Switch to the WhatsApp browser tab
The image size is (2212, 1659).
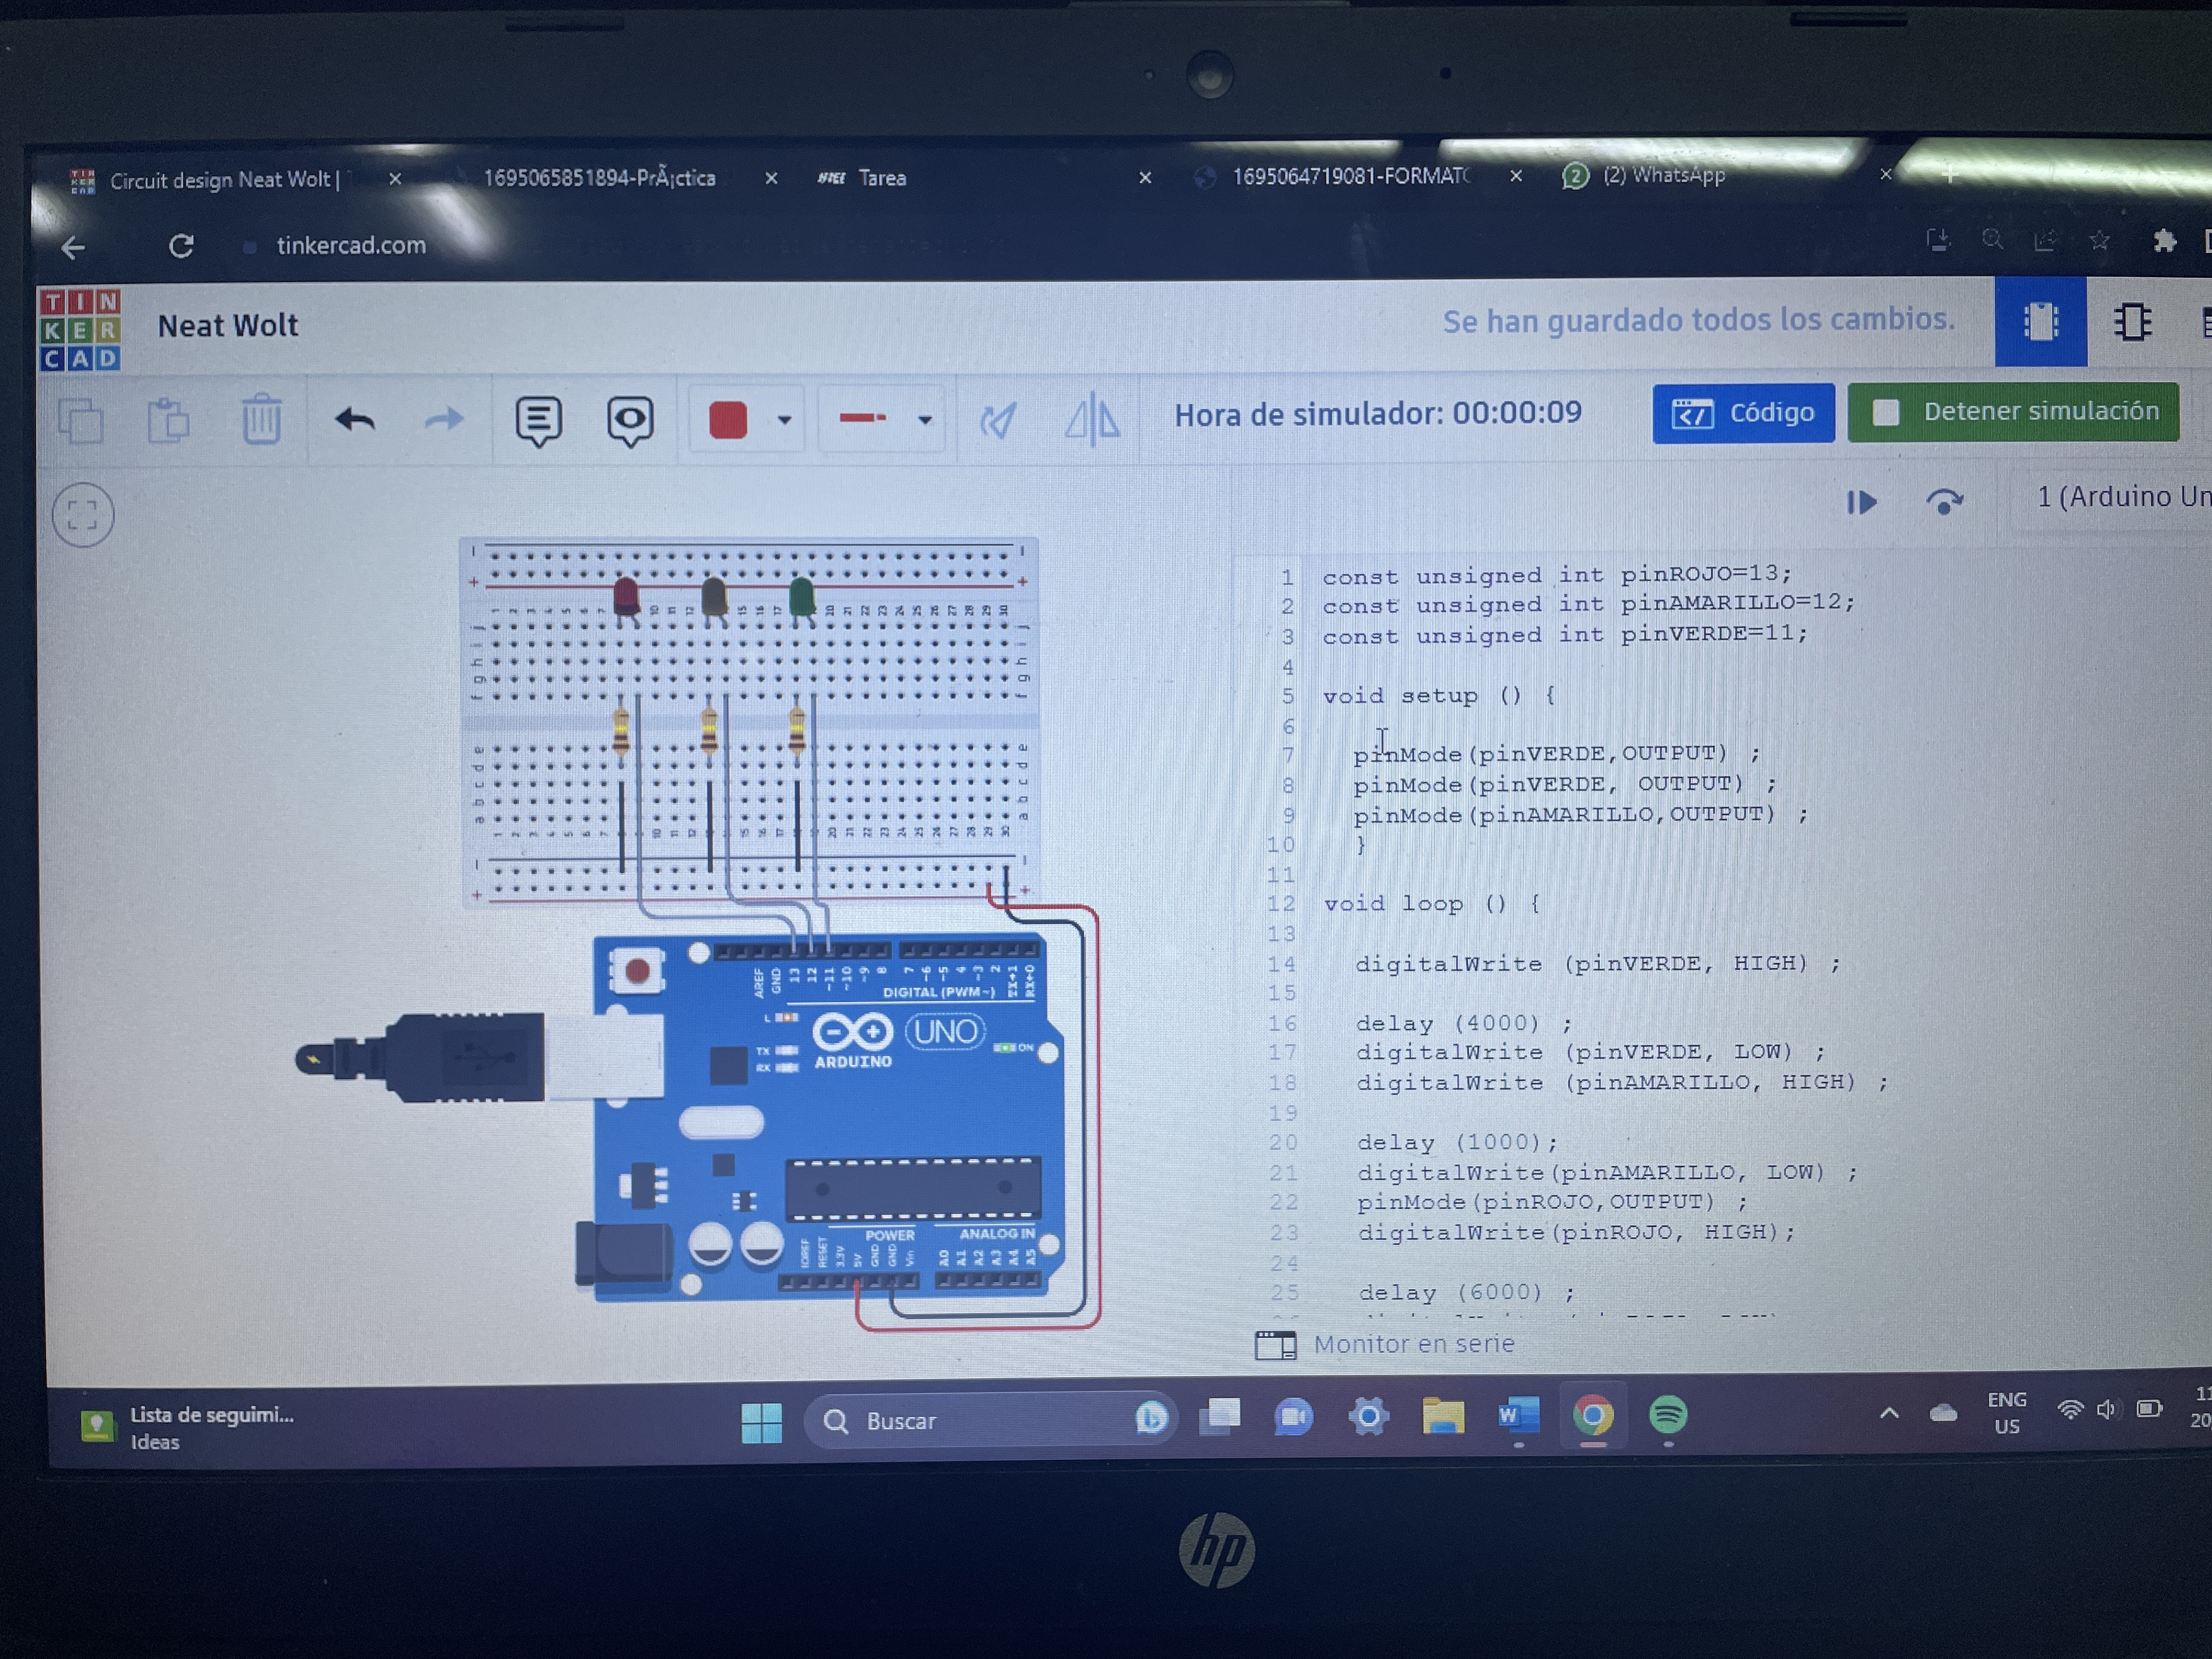(x=1663, y=176)
